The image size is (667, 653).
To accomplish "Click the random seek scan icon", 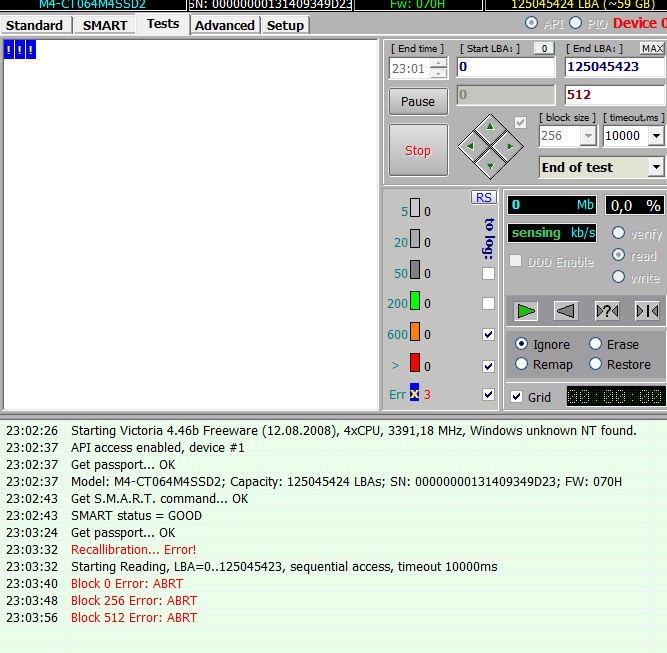I will [x=607, y=311].
